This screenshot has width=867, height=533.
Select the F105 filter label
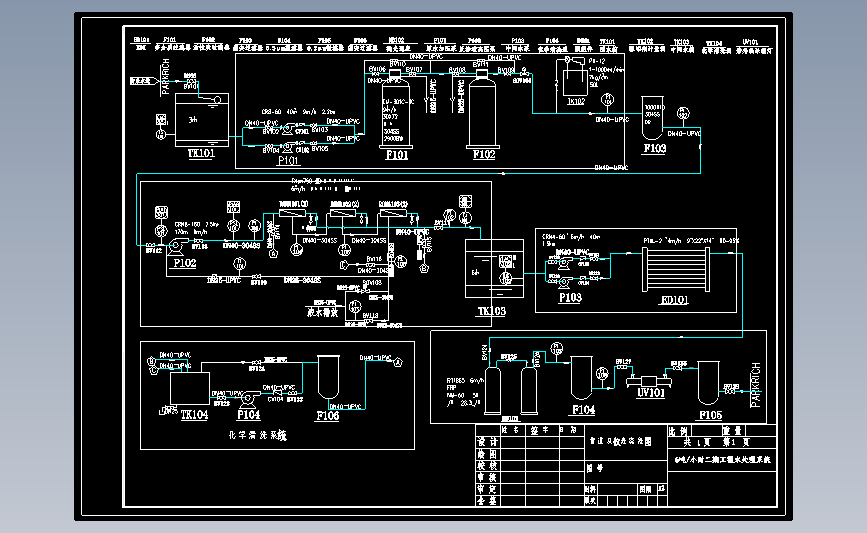pos(710,415)
